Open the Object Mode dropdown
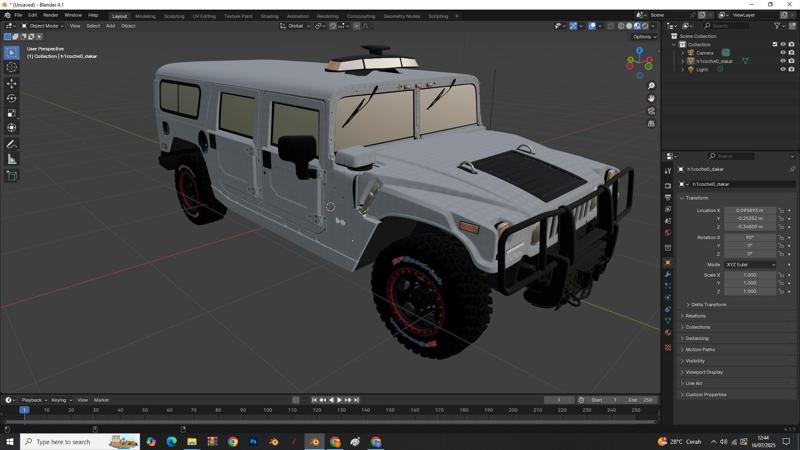Image resolution: width=800 pixels, height=450 pixels. pyautogui.click(x=42, y=26)
